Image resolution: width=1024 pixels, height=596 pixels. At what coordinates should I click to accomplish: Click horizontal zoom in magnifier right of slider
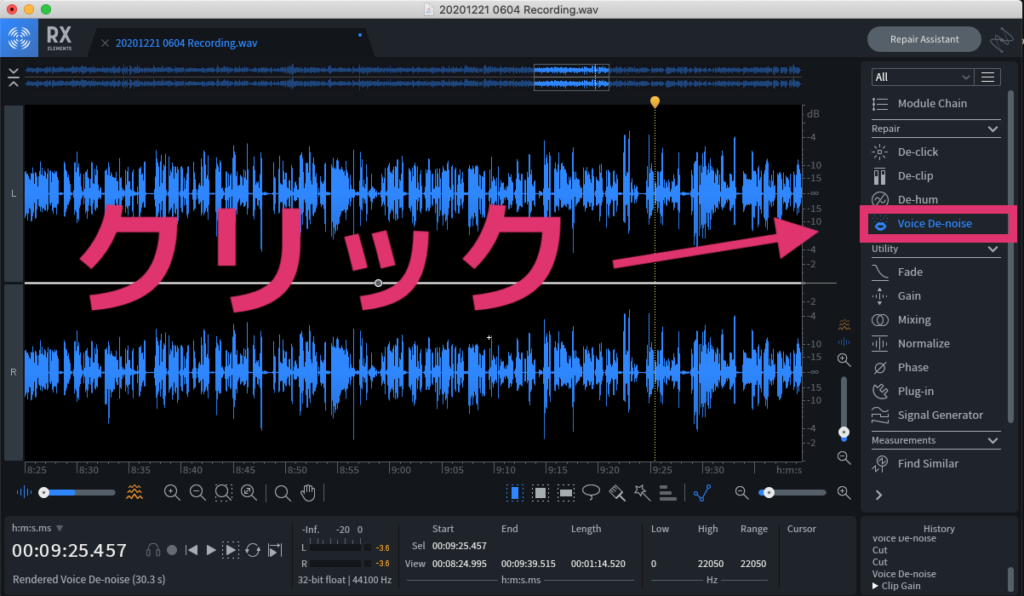point(844,493)
